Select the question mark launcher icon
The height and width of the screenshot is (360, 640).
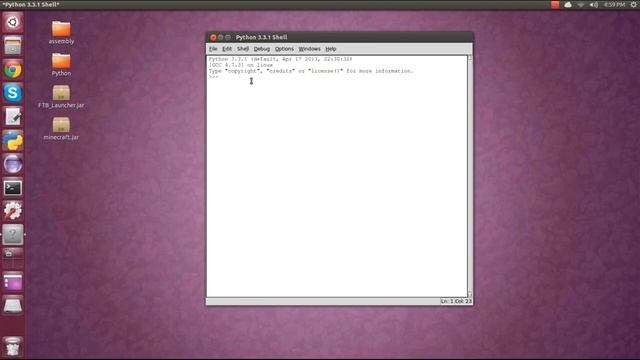[13, 235]
